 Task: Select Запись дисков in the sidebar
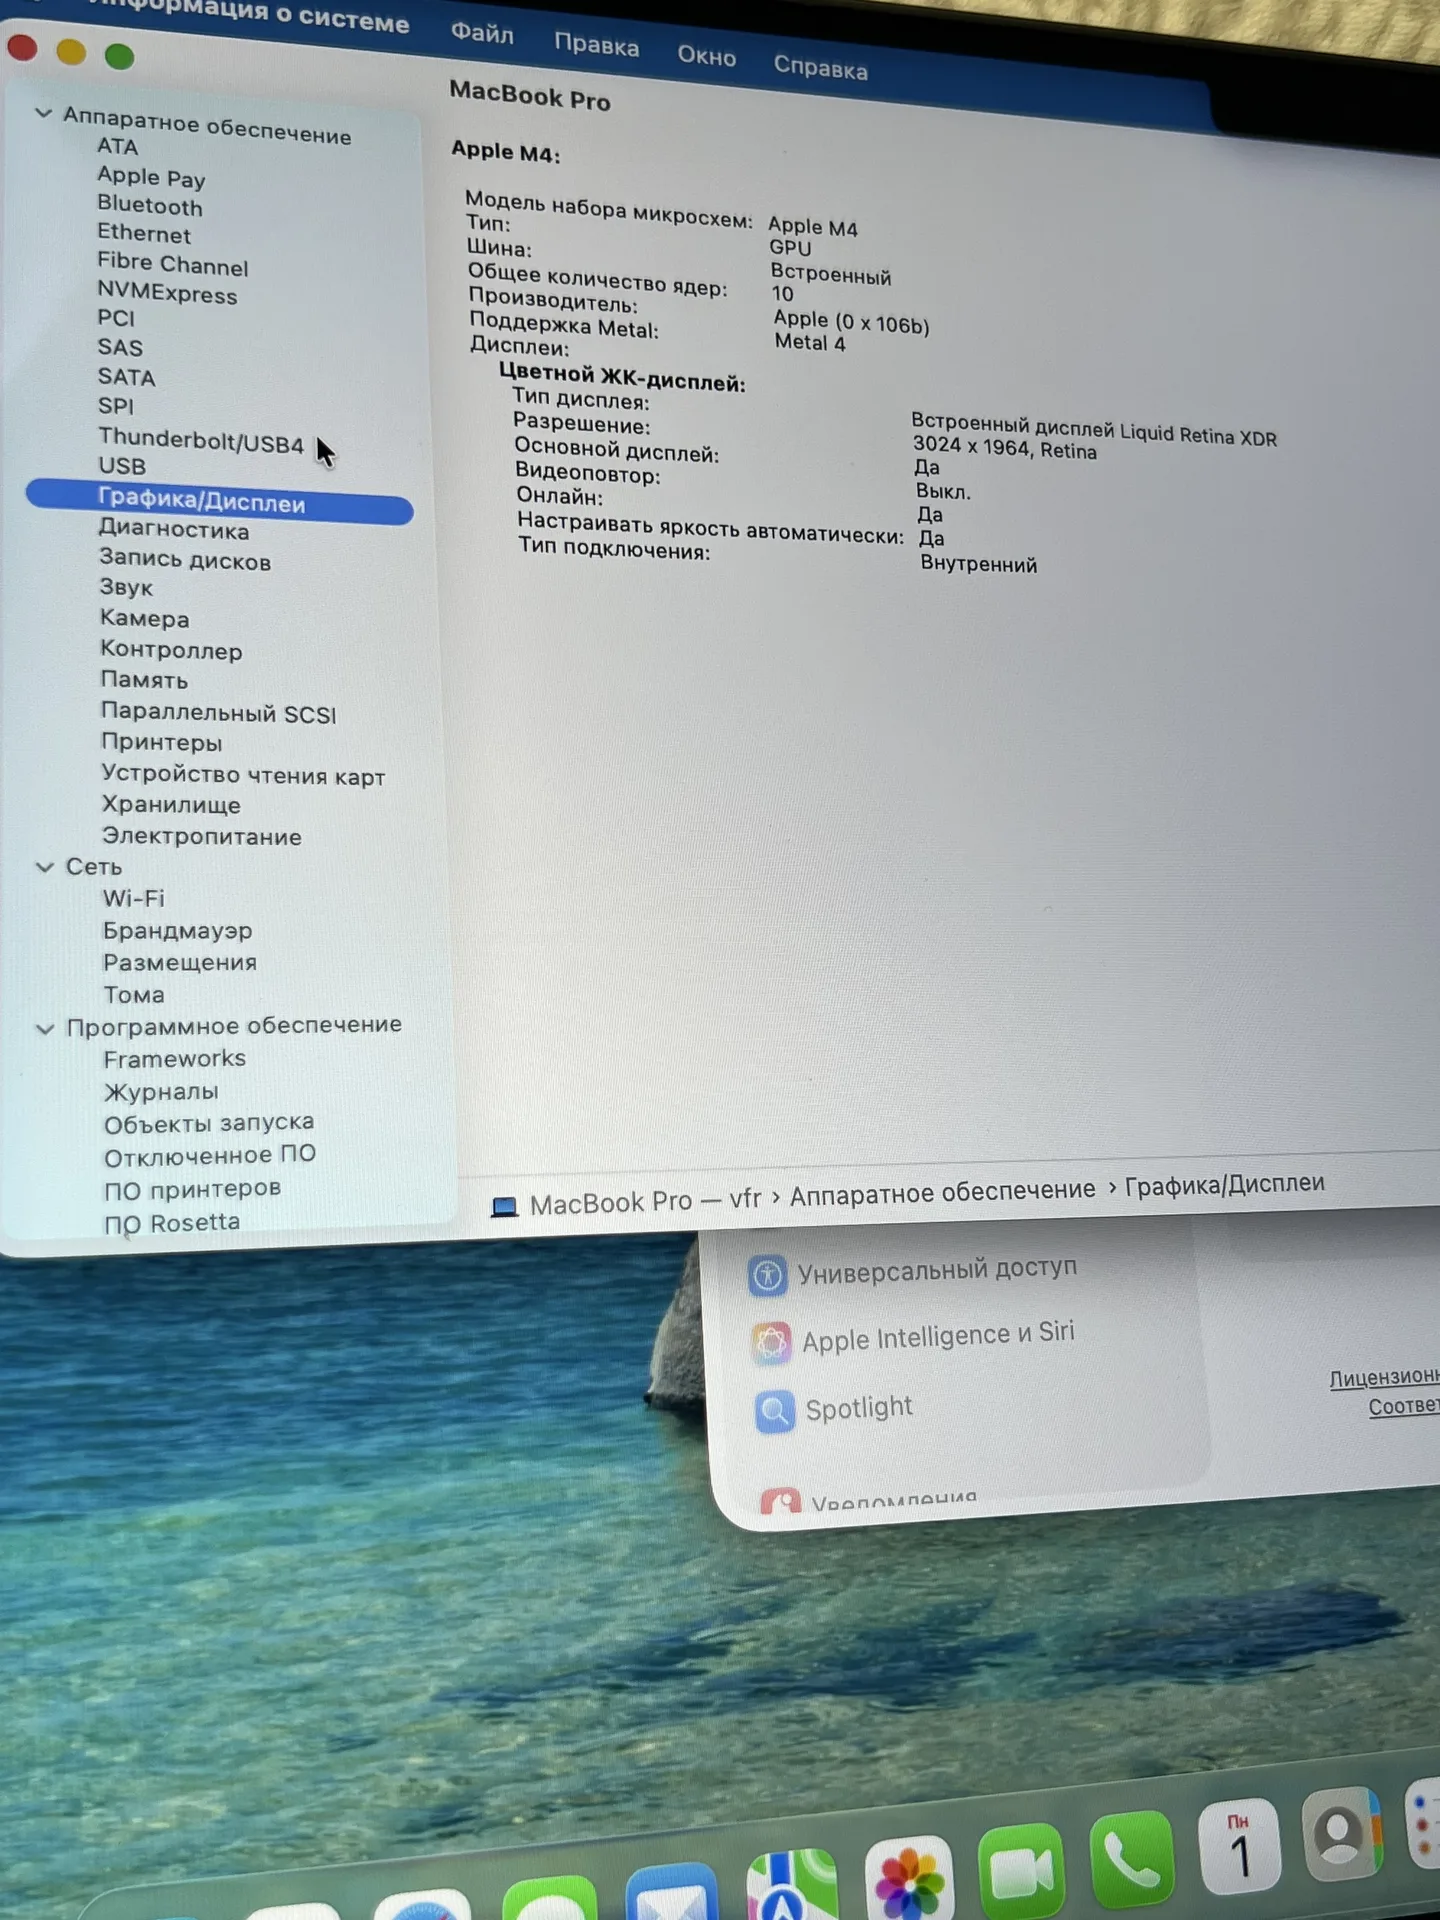(185, 559)
